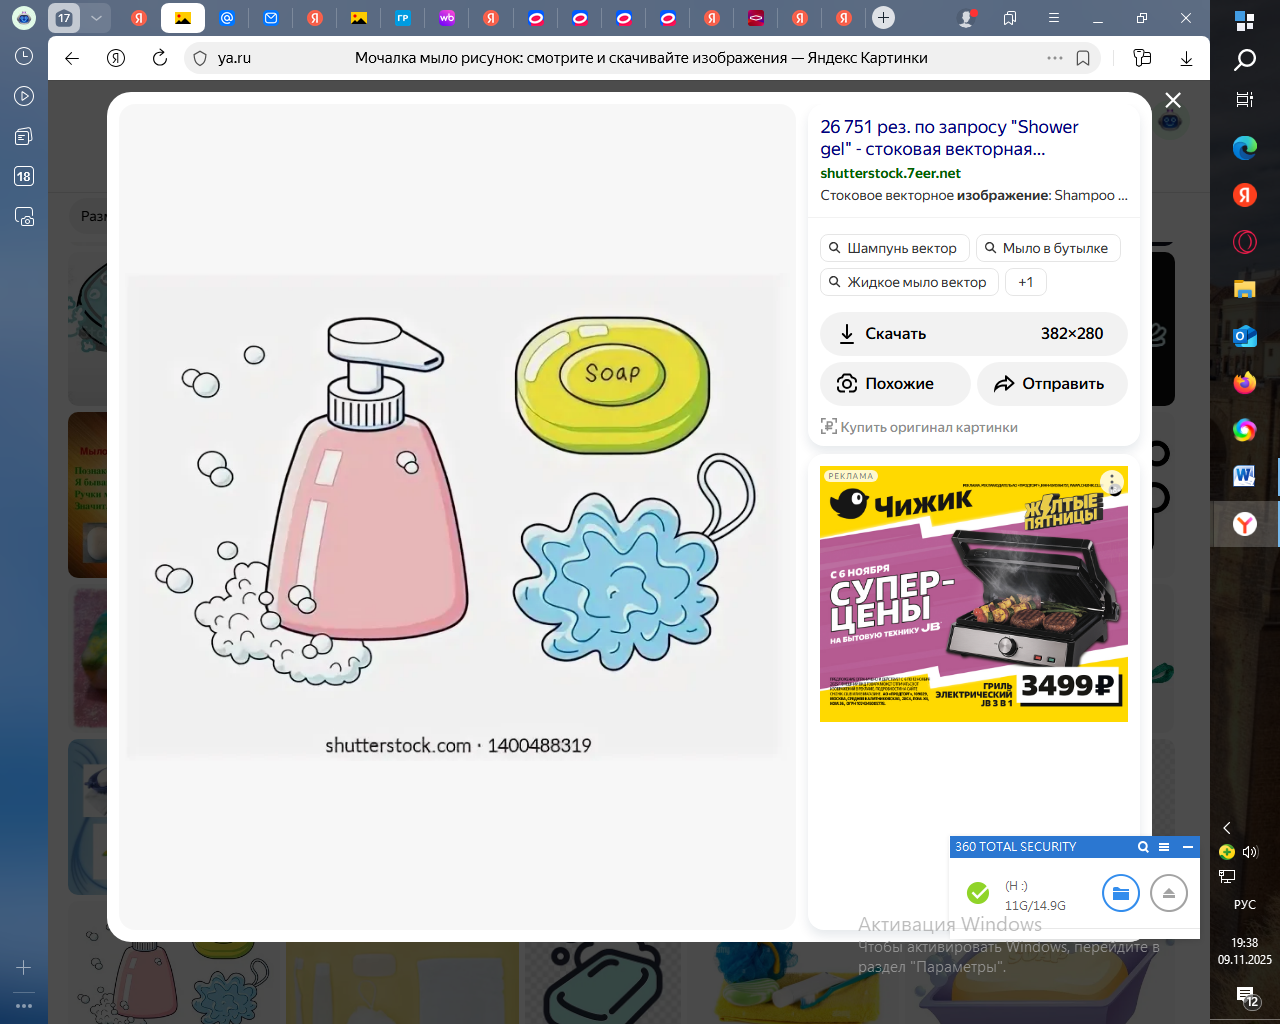Switch to the Wildberries browser tab
Viewport: 1280px width, 1024px height.
click(x=447, y=18)
